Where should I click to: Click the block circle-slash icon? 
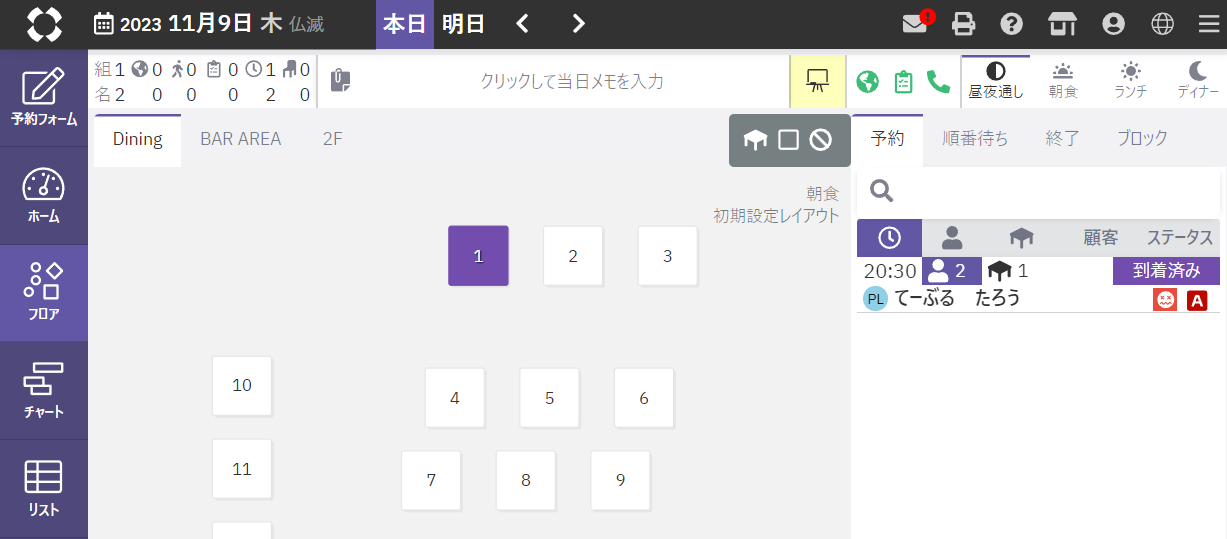(x=821, y=141)
